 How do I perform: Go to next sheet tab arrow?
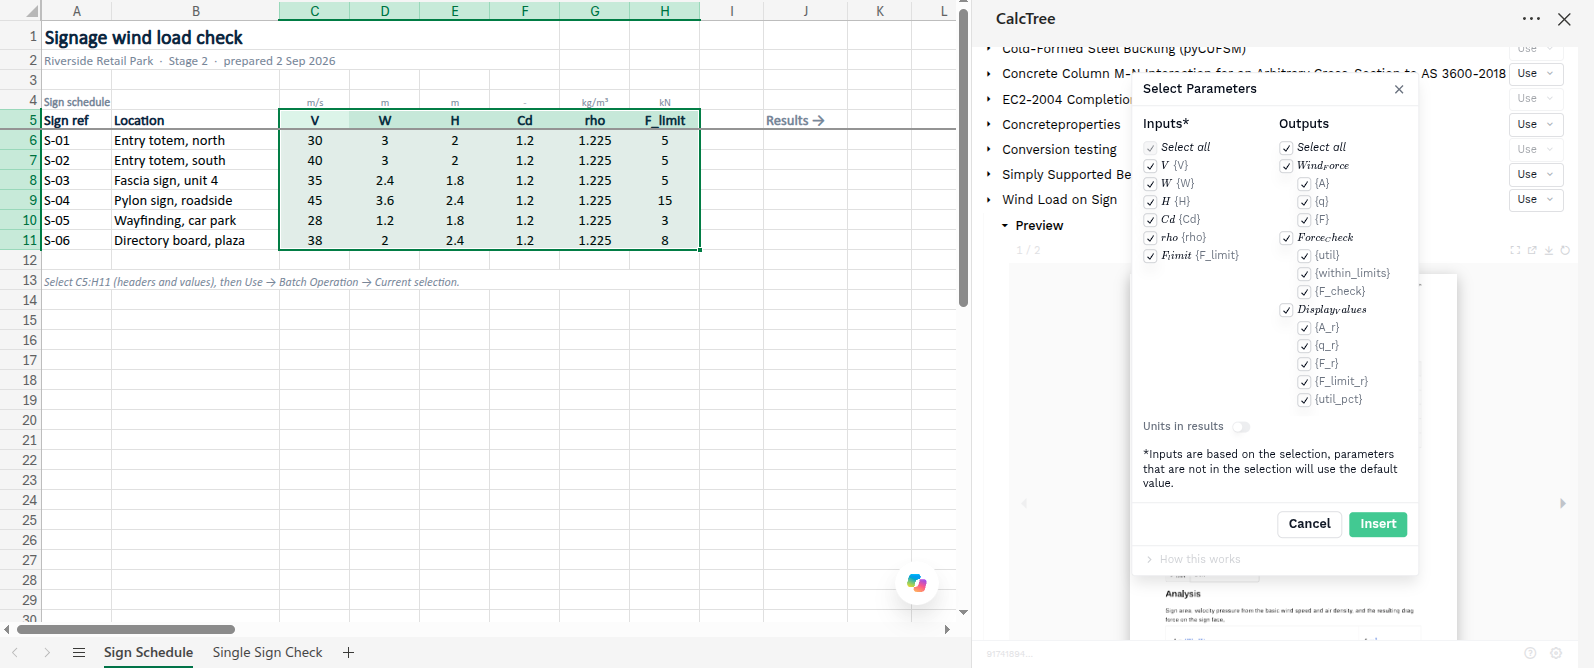pyautogui.click(x=47, y=652)
